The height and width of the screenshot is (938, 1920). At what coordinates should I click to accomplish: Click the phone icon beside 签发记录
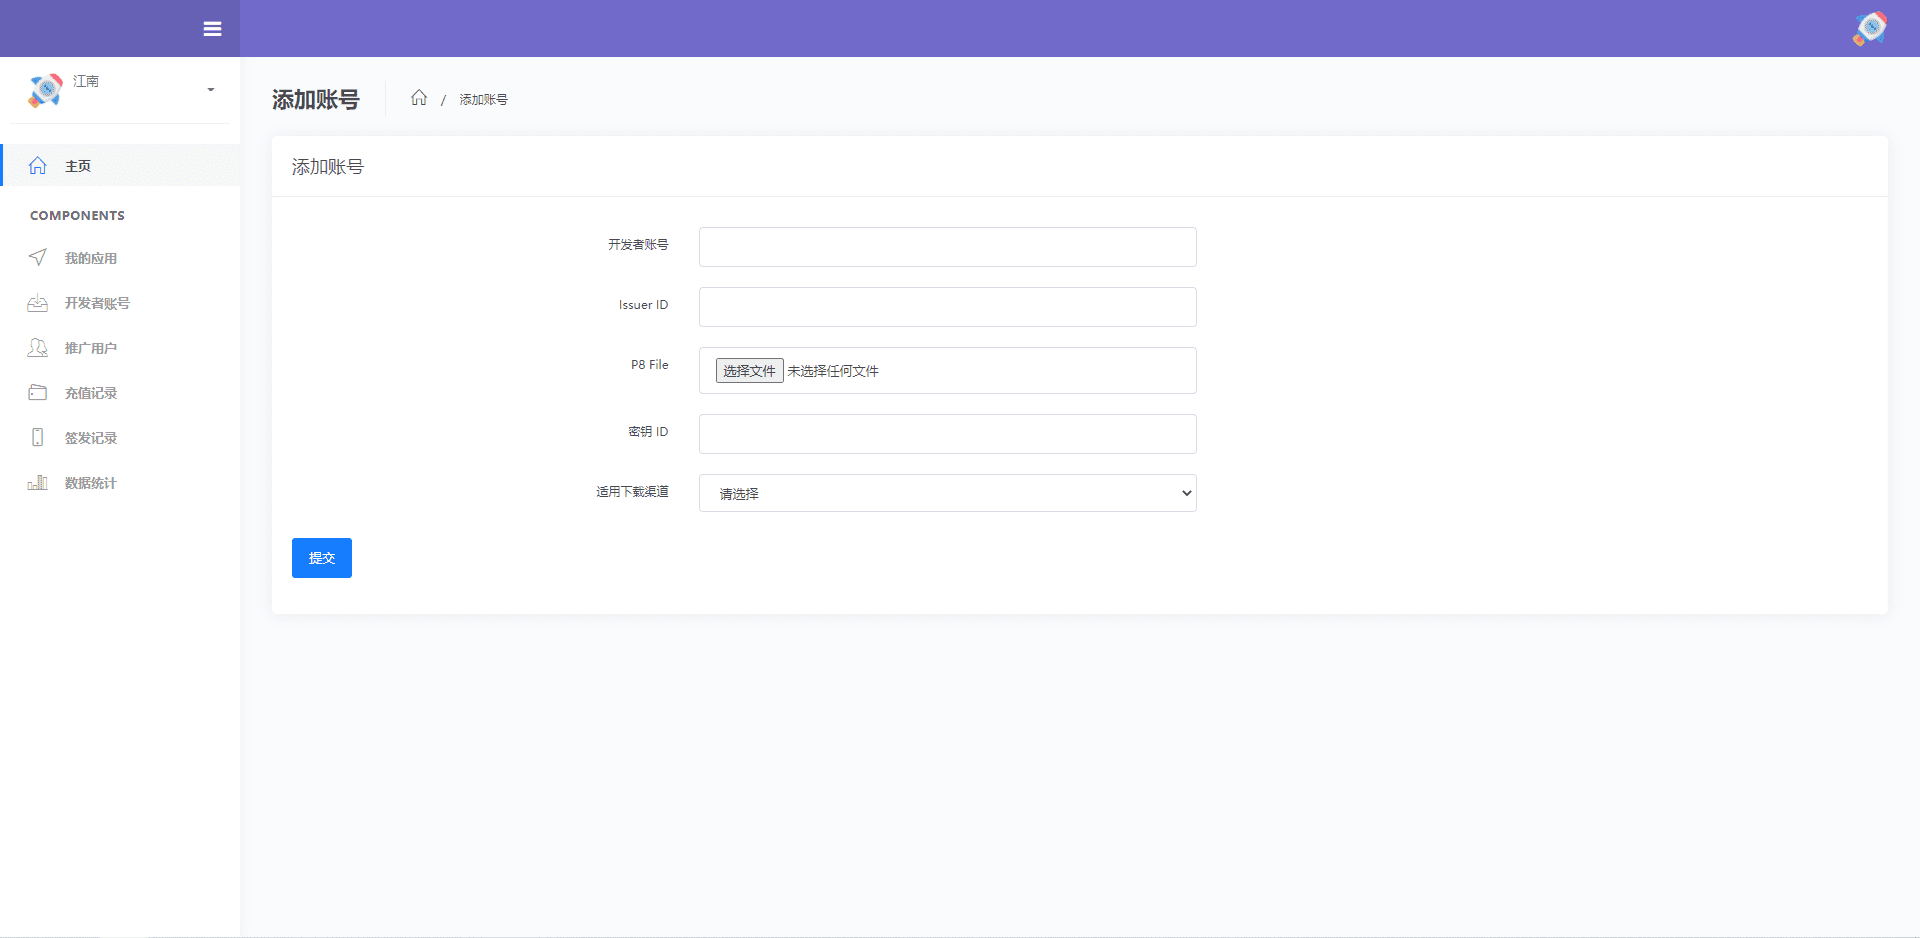(x=38, y=438)
